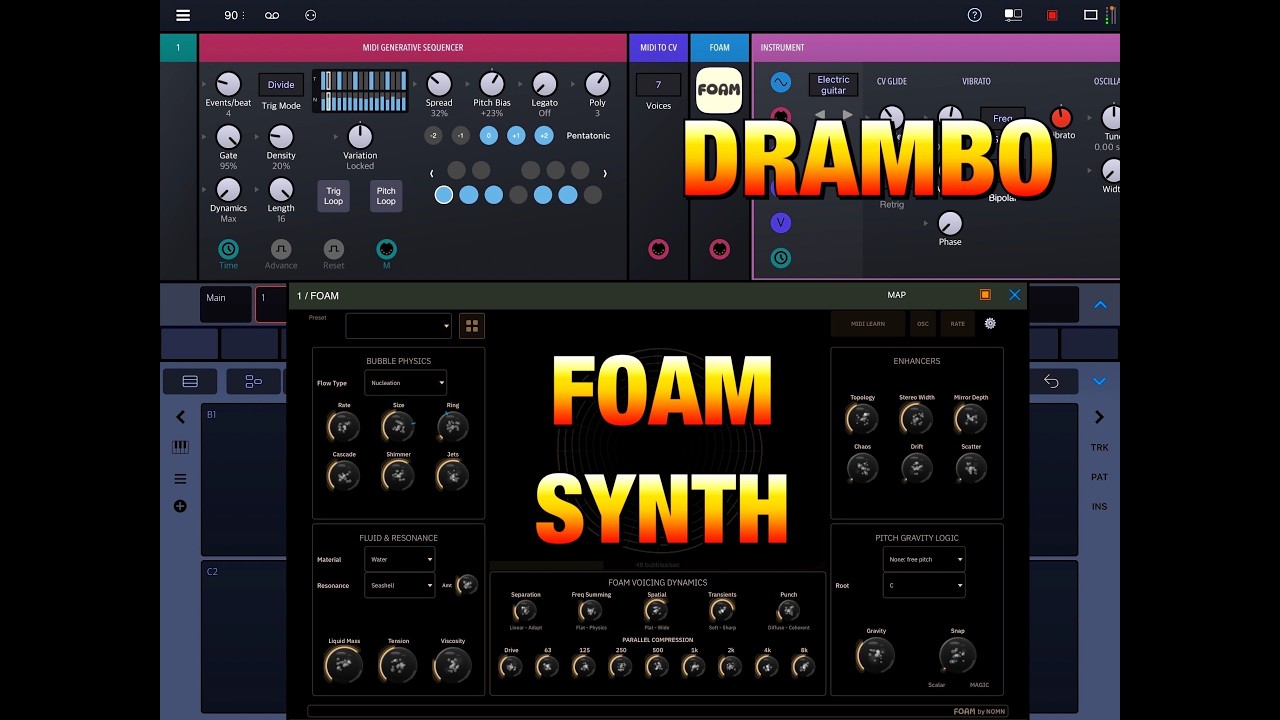This screenshot has width=1280, height=720.
Task: Click the tempo value 90
Action: [x=232, y=15]
